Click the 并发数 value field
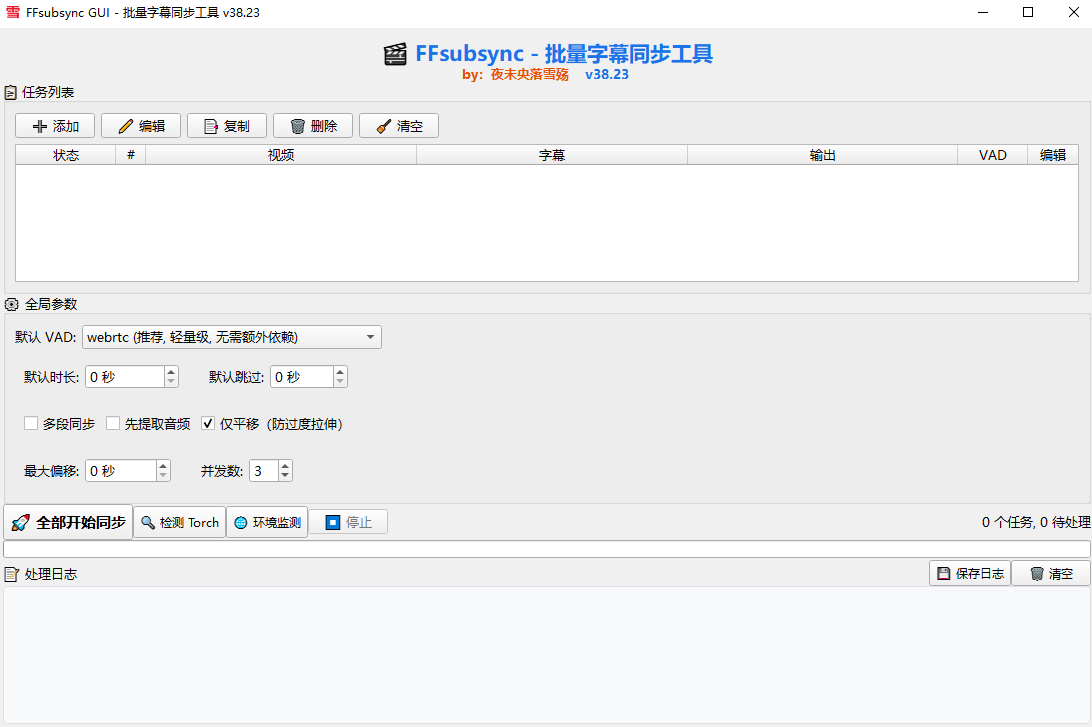 point(264,471)
